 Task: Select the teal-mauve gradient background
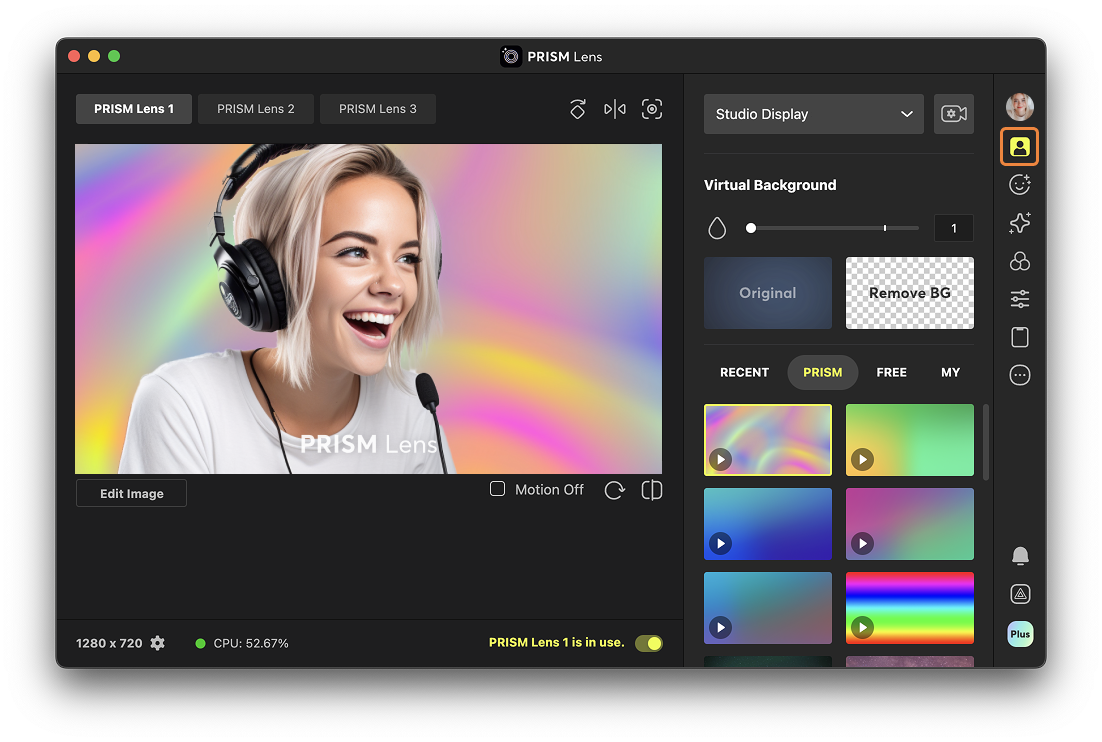click(x=767, y=608)
